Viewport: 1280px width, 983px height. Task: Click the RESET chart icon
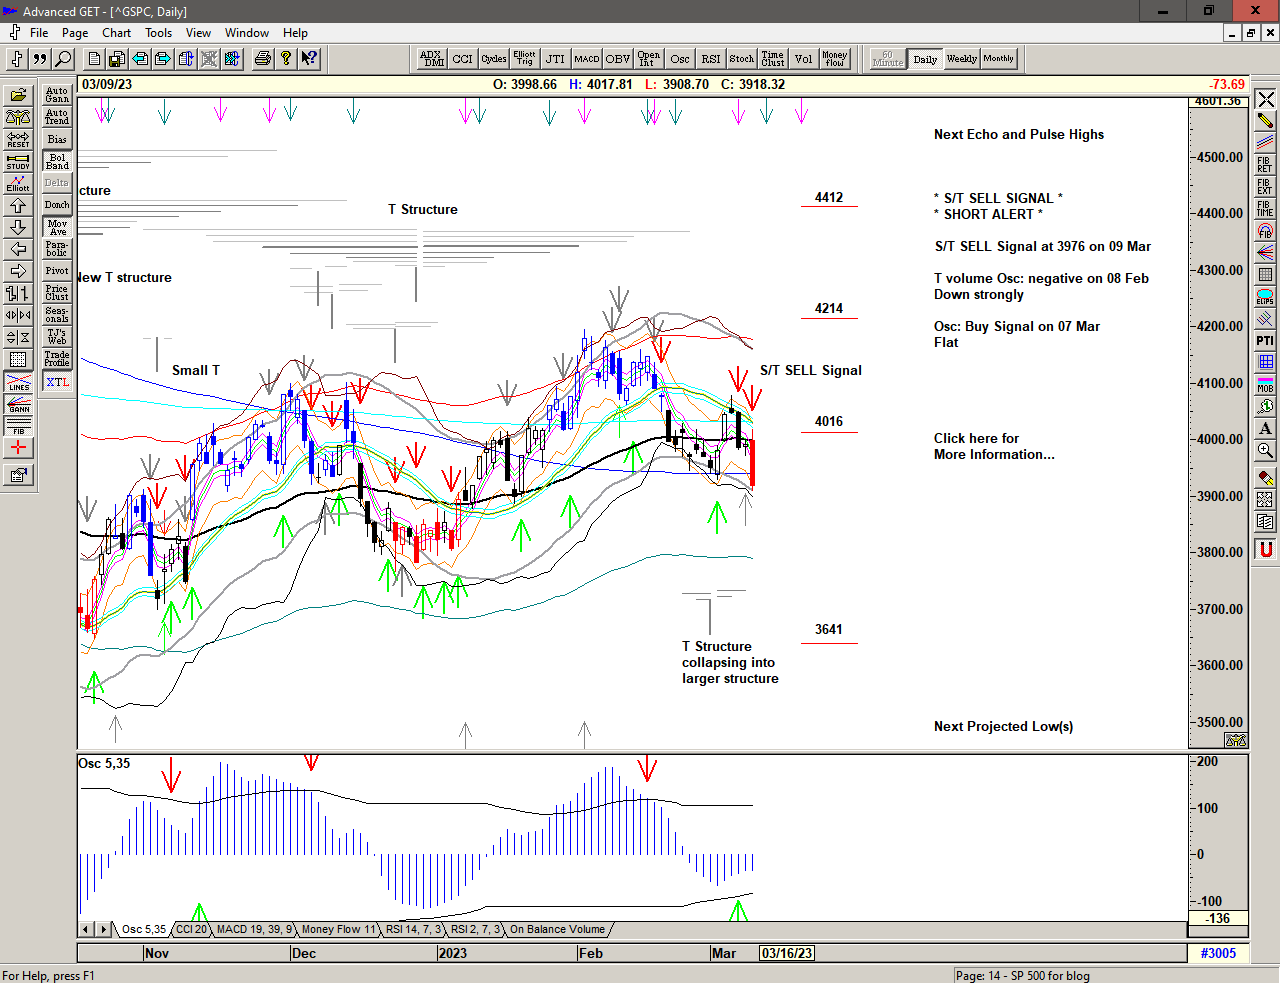click(x=18, y=139)
